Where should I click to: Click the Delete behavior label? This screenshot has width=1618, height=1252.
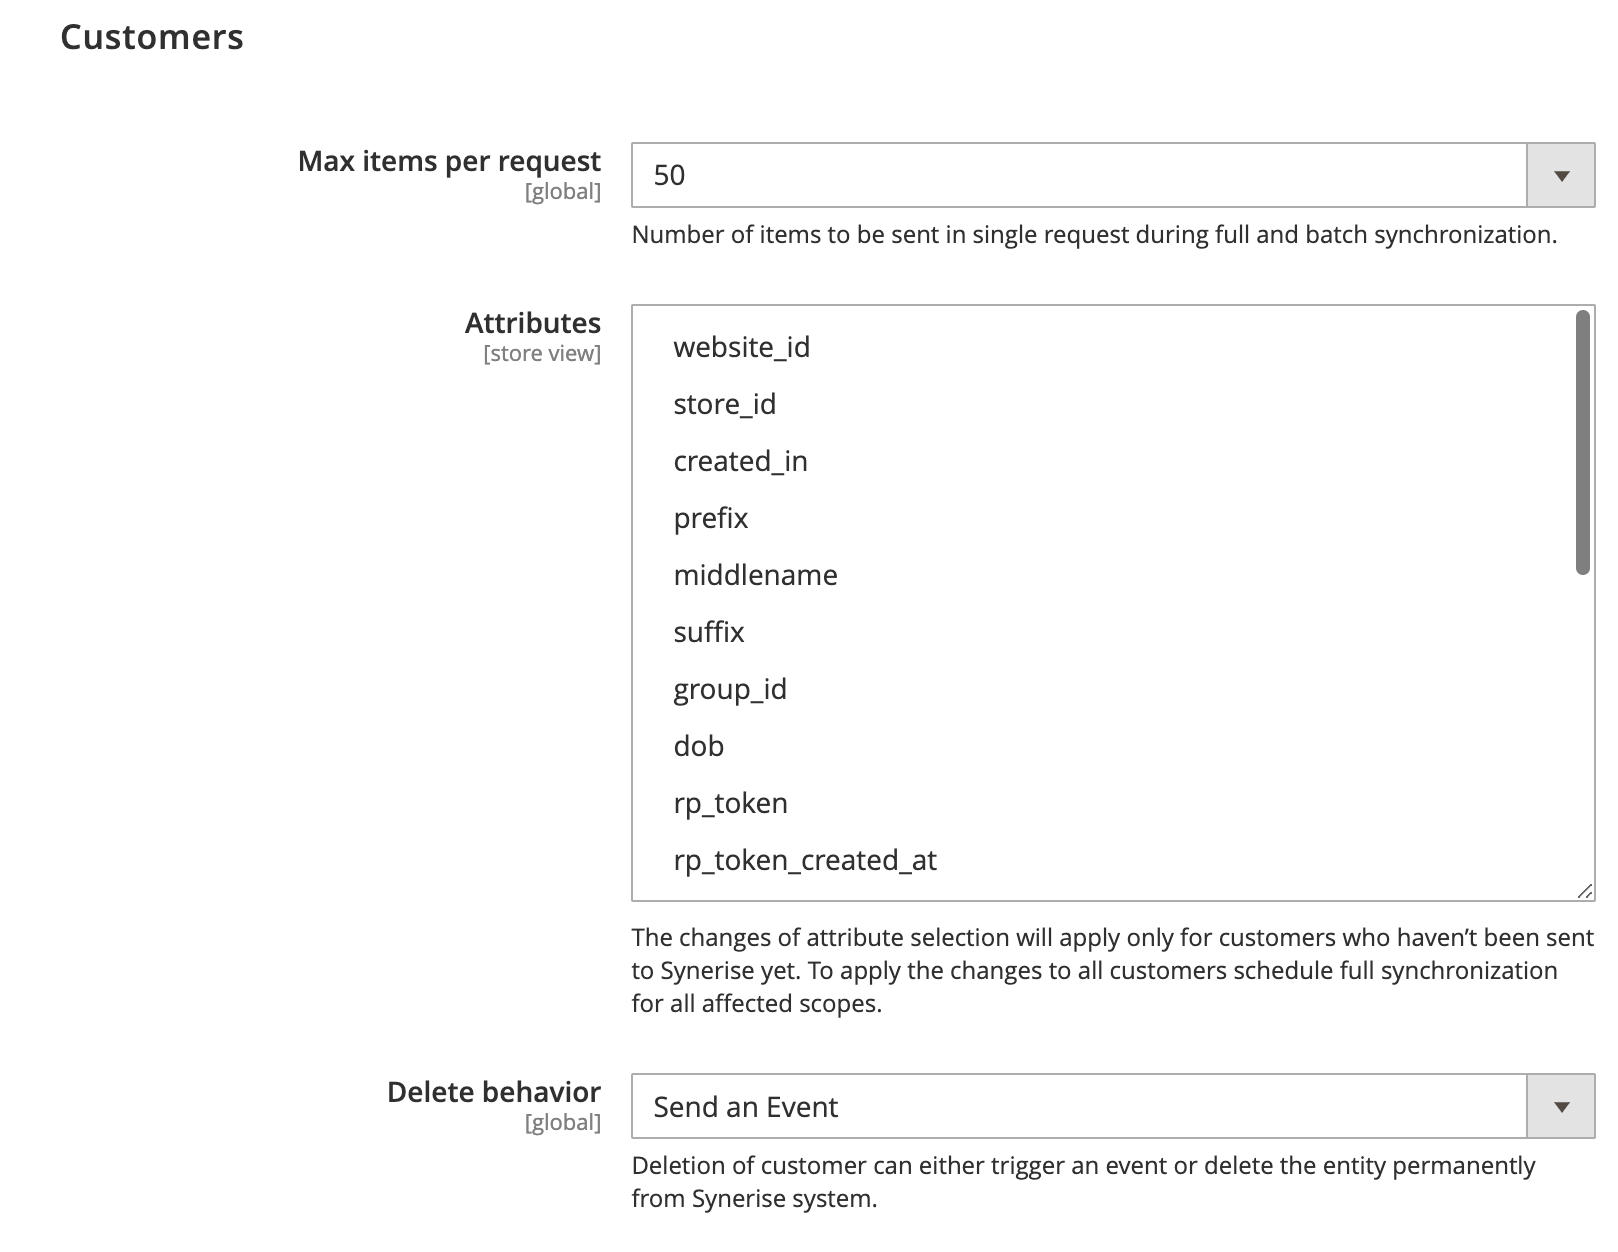pos(494,1092)
